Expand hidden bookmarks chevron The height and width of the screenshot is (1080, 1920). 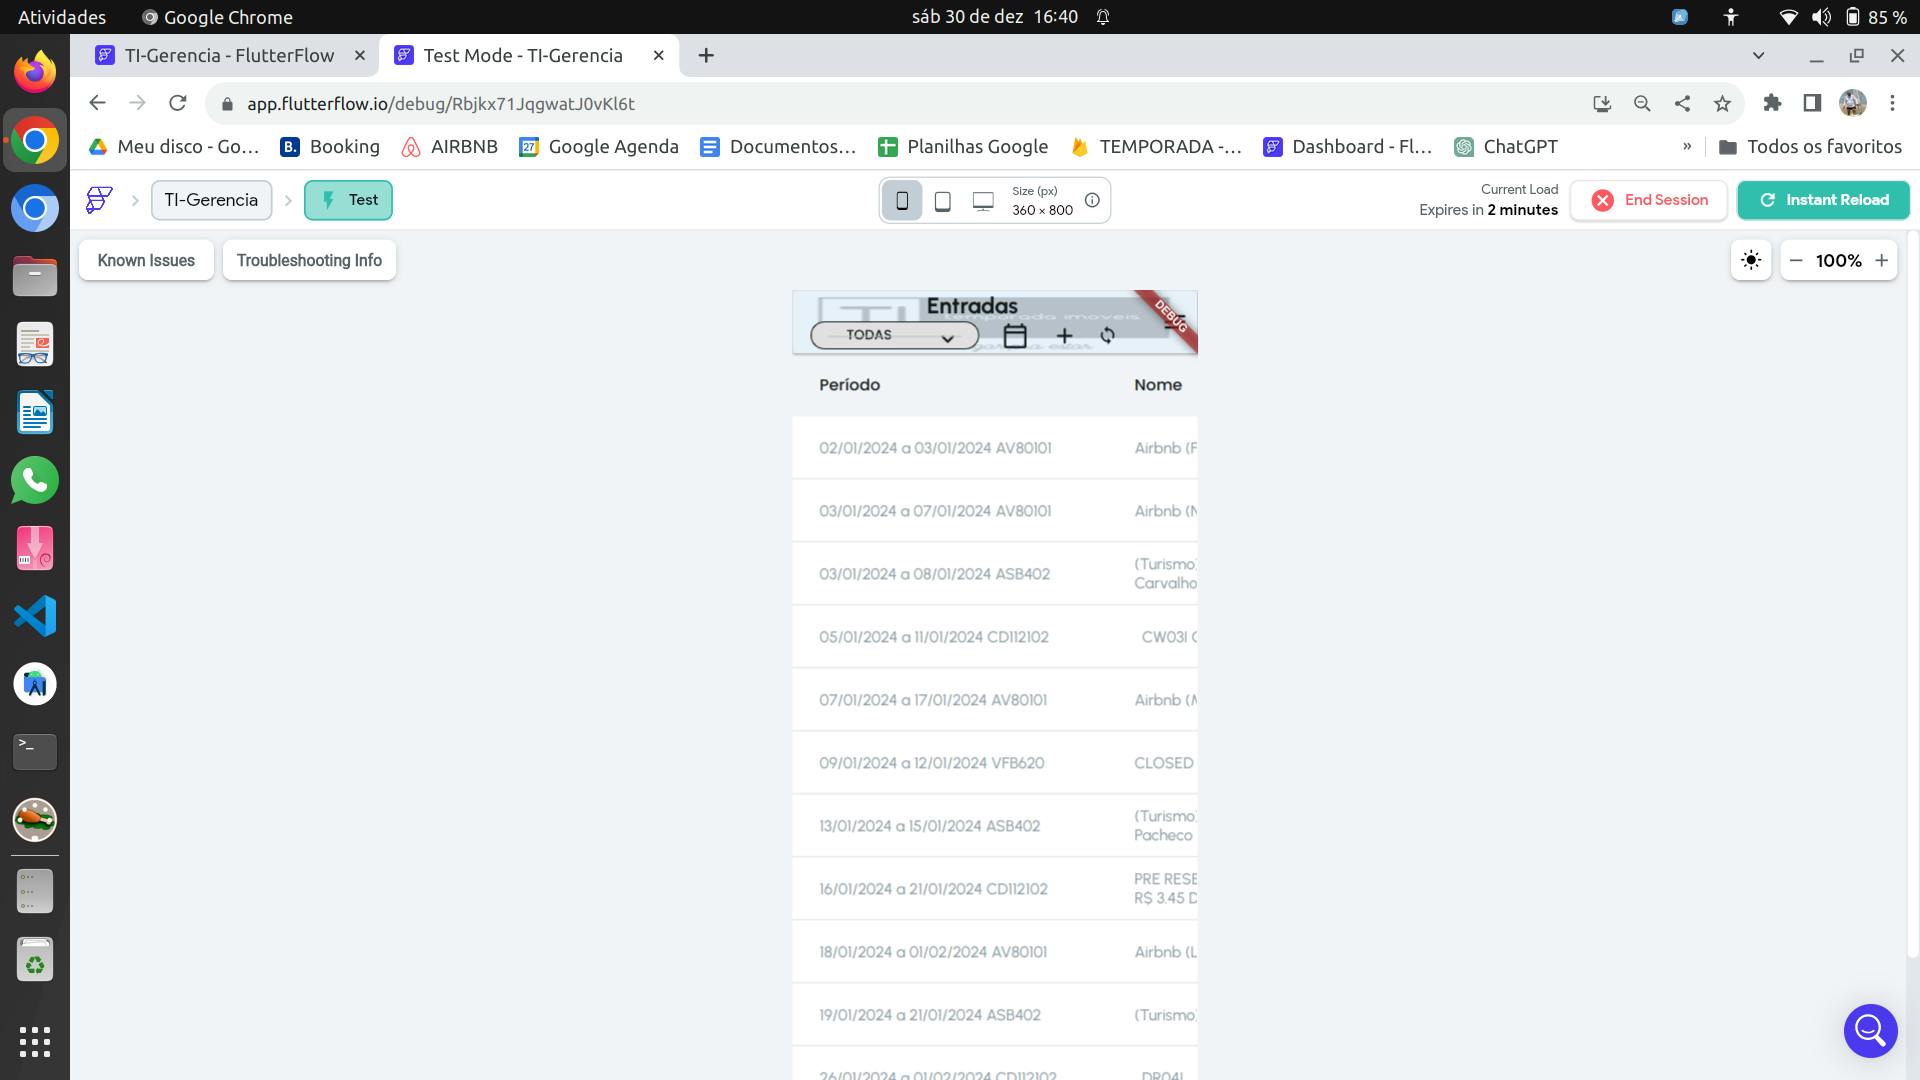1687,146
